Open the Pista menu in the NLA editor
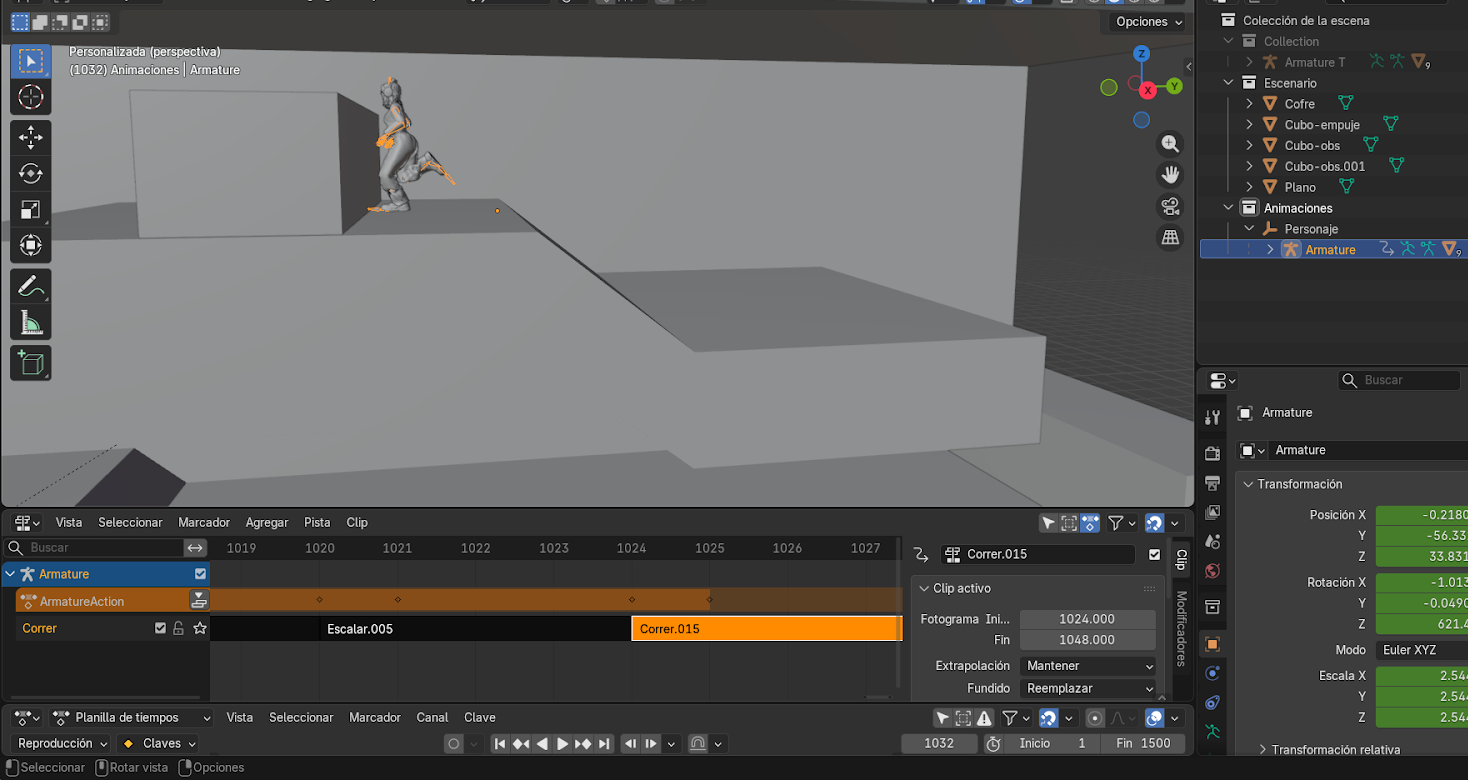This screenshot has width=1468, height=780. (317, 522)
